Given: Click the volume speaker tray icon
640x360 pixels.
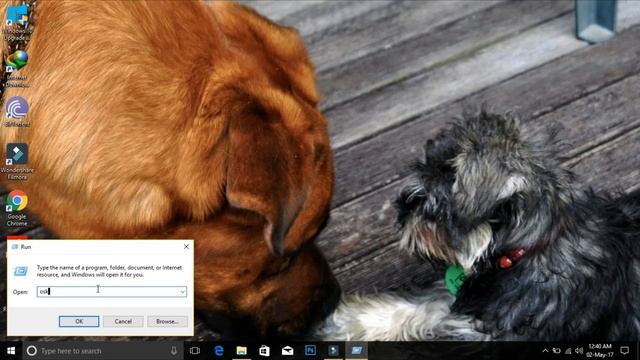Looking at the screenshot, I should [x=579, y=351].
